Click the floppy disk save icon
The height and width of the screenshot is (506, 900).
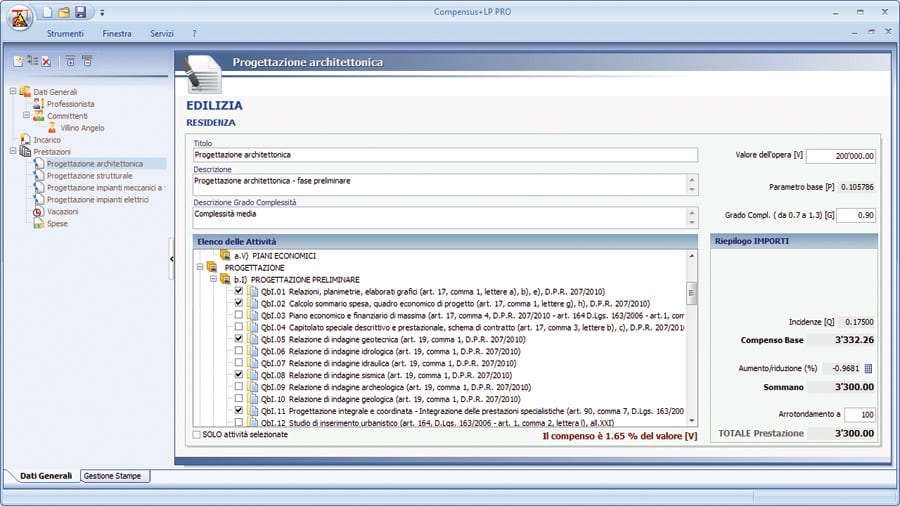click(81, 13)
